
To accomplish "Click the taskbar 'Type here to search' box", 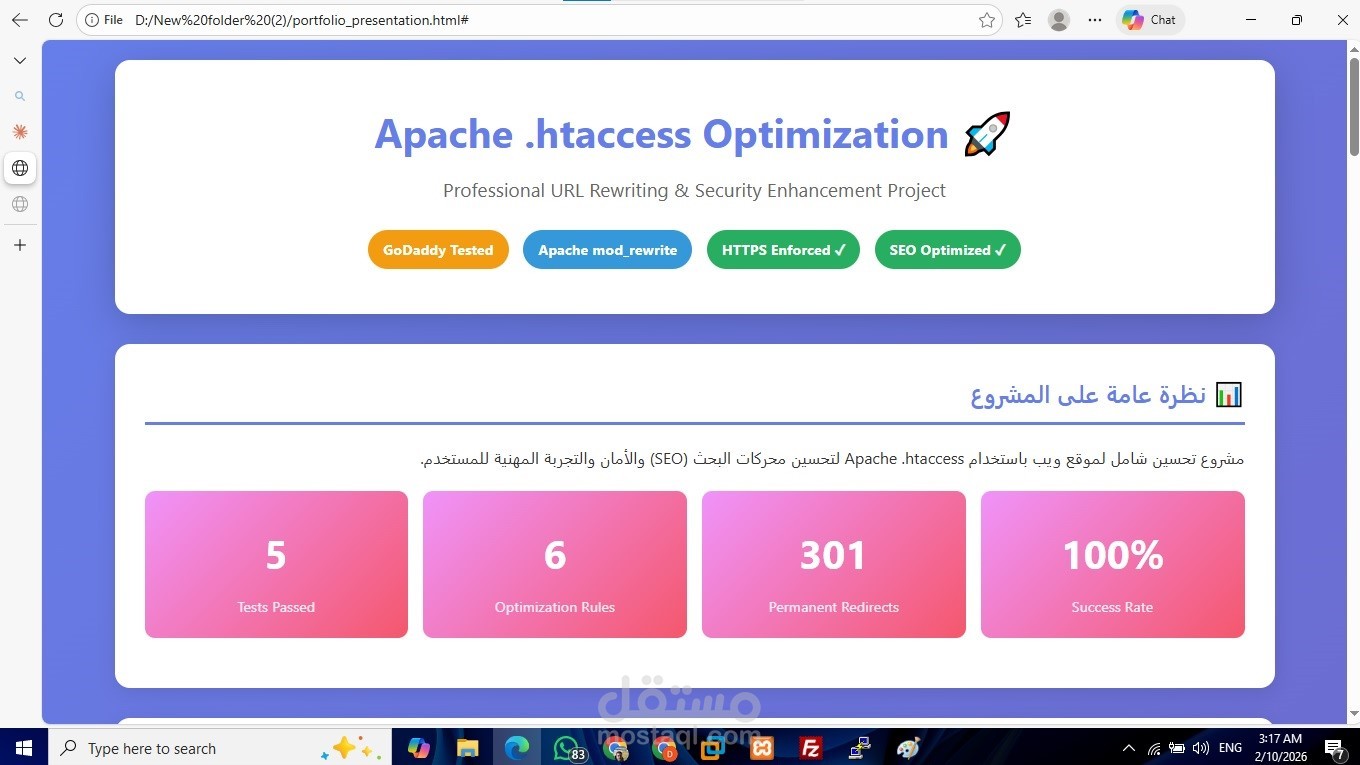I will click(x=220, y=747).
